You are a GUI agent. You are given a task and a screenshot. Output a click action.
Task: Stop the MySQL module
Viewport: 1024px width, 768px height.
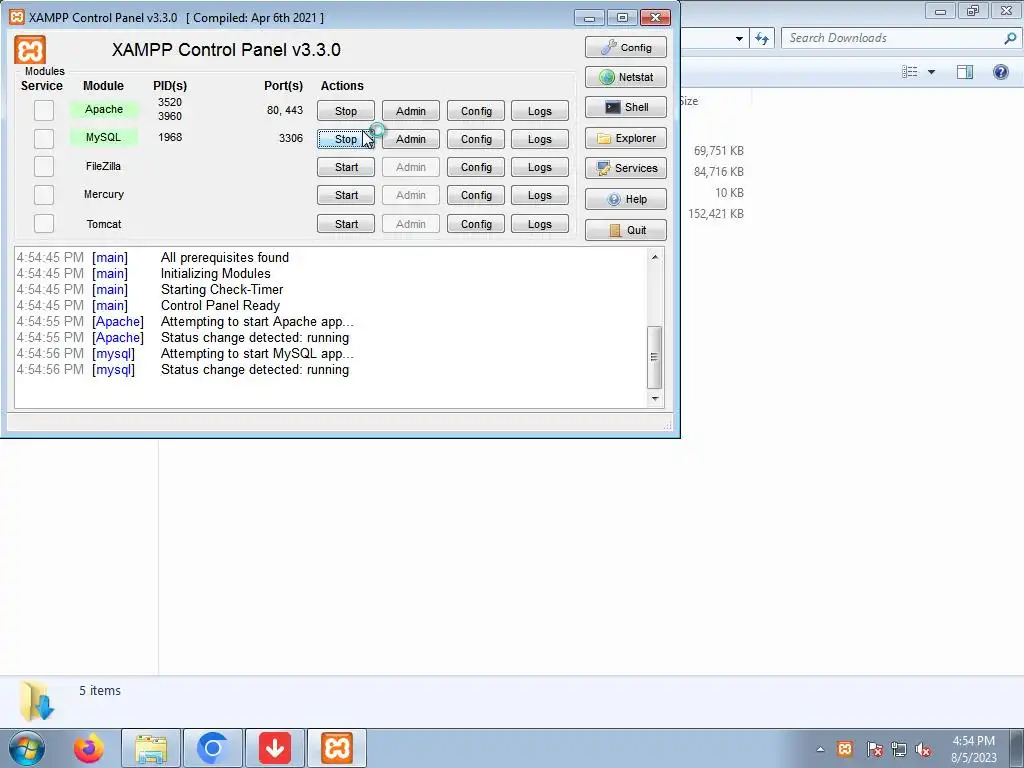pyautogui.click(x=345, y=139)
